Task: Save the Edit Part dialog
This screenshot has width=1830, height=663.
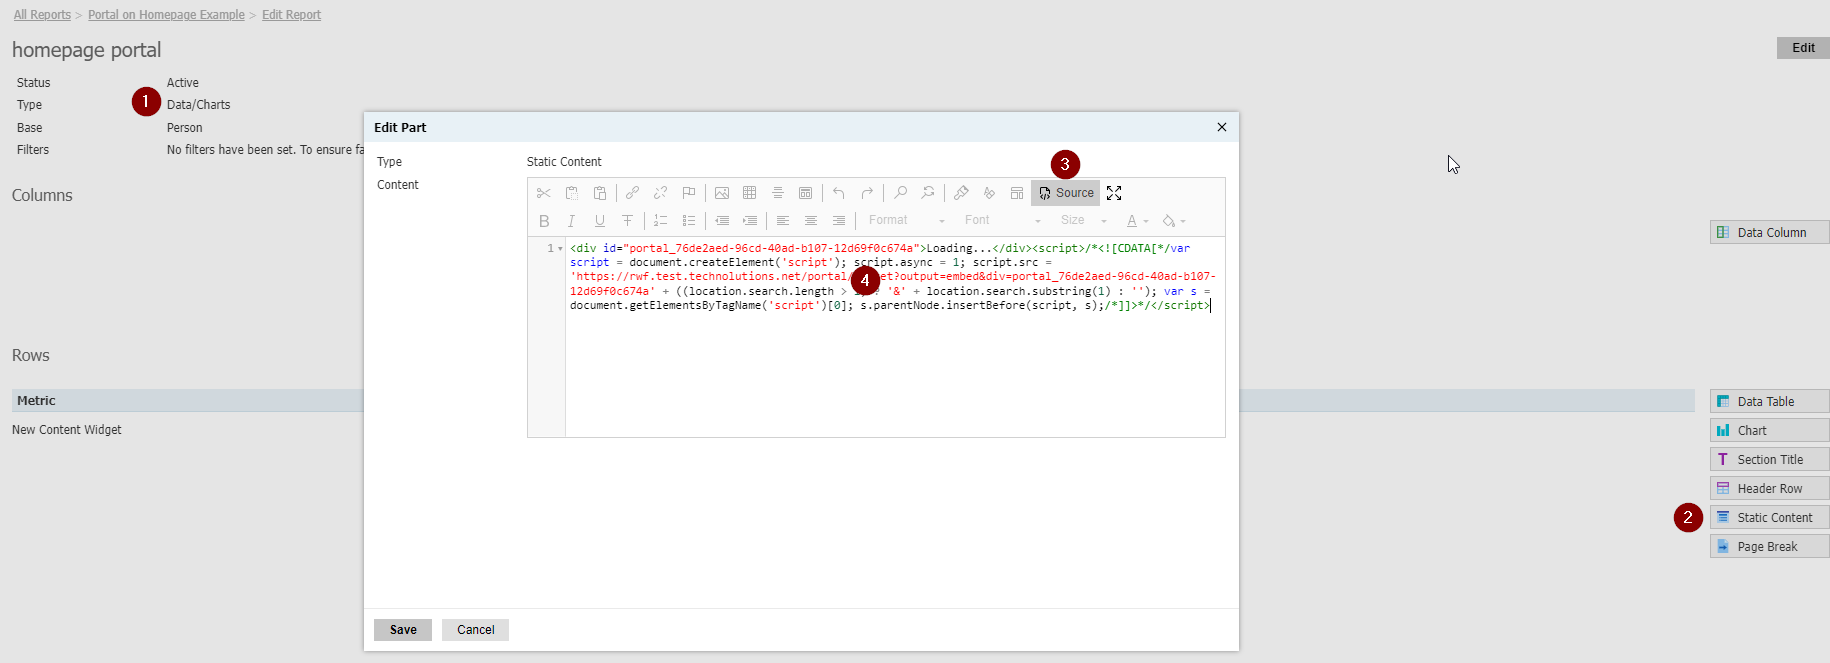Action: tap(403, 630)
